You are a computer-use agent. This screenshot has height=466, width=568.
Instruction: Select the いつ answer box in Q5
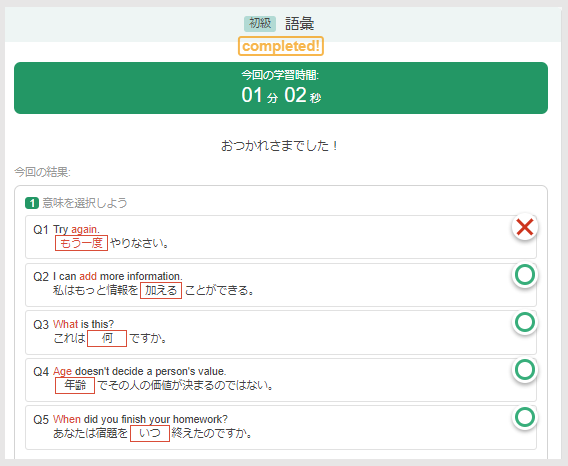point(150,433)
